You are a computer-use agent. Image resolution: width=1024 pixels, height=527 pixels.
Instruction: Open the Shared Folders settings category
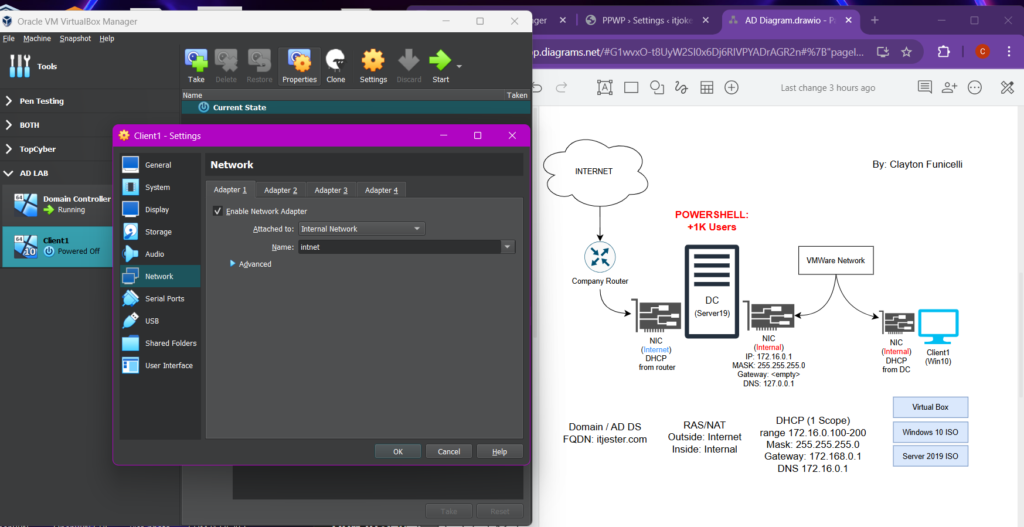point(159,343)
